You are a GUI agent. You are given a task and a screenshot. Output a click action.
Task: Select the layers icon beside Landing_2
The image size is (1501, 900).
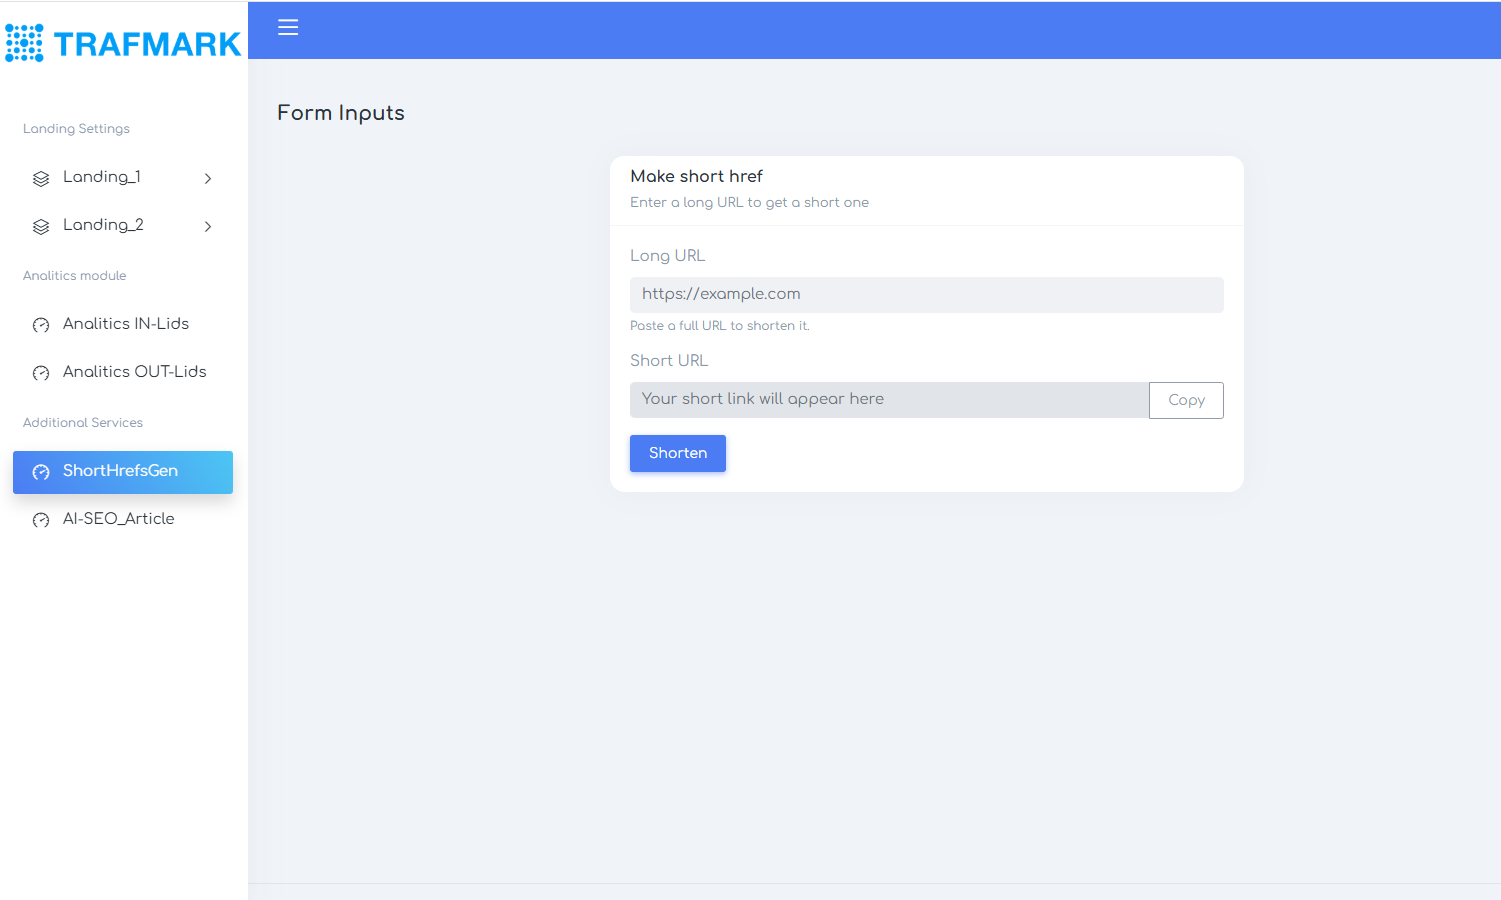click(x=41, y=226)
